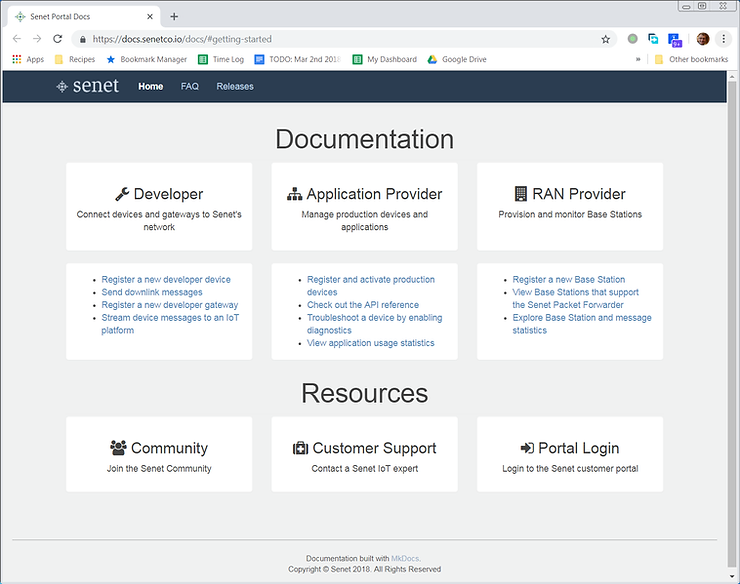Reload the page
This screenshot has width=740, height=584.
click(x=58, y=39)
